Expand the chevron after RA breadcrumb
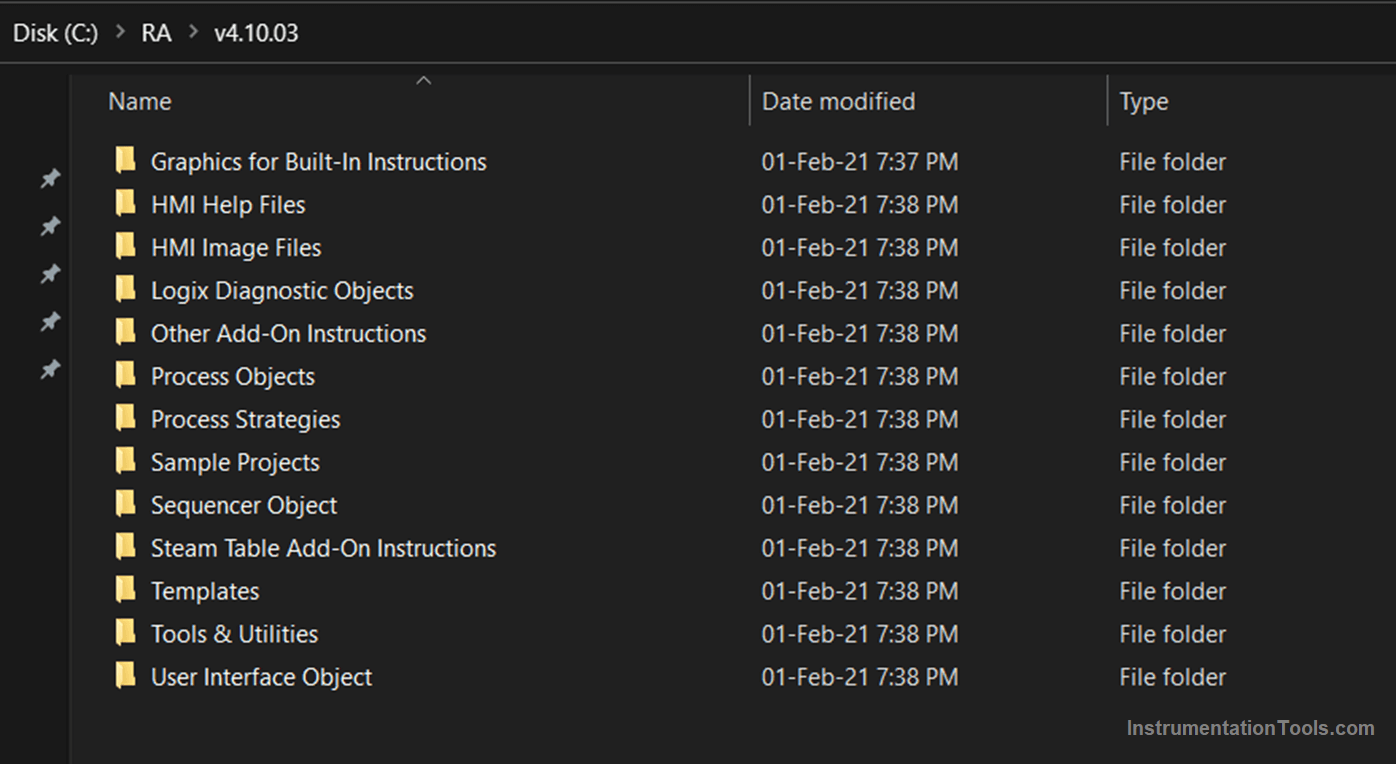The height and width of the screenshot is (764, 1396). 193,33
